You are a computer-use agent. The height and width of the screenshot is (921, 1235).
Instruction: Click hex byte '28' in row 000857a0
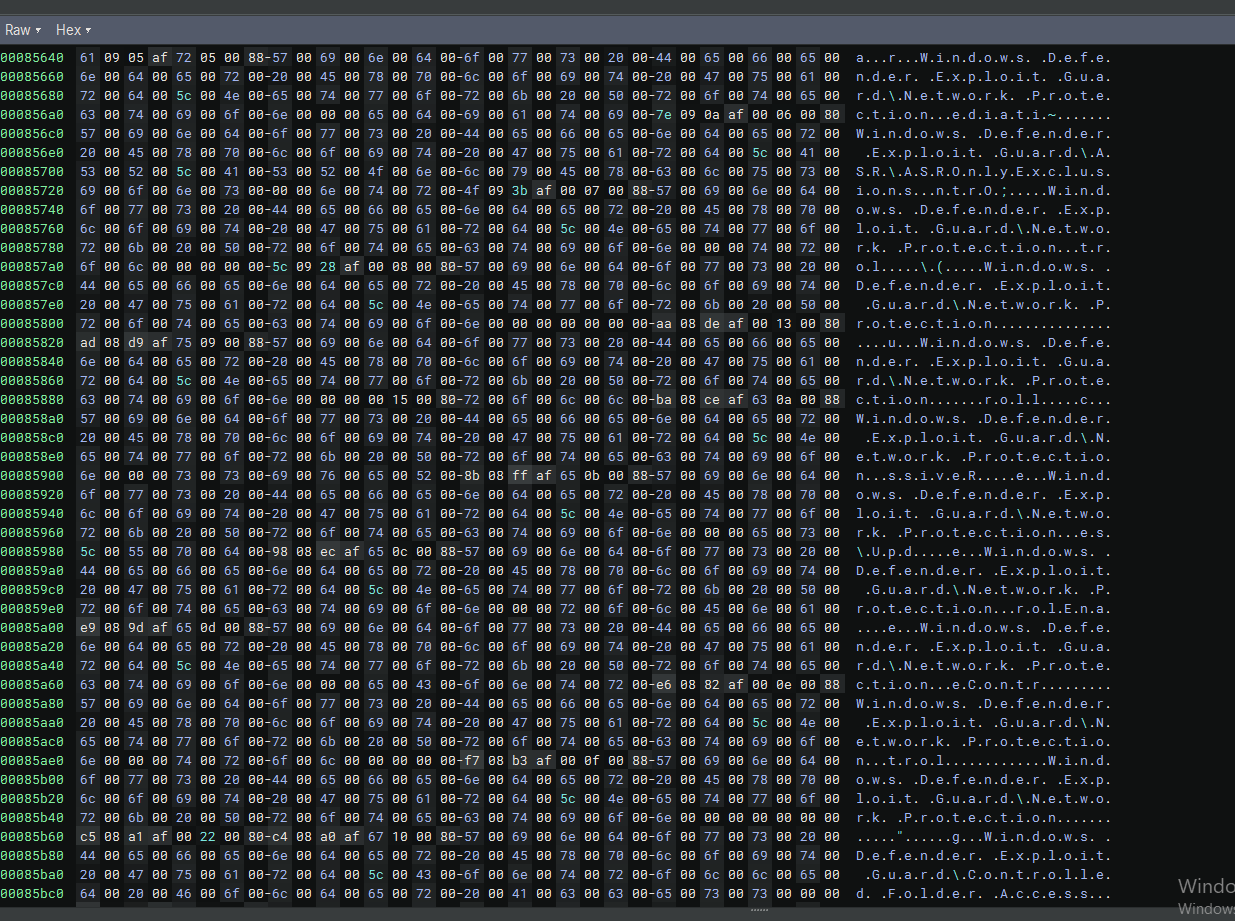pos(327,266)
